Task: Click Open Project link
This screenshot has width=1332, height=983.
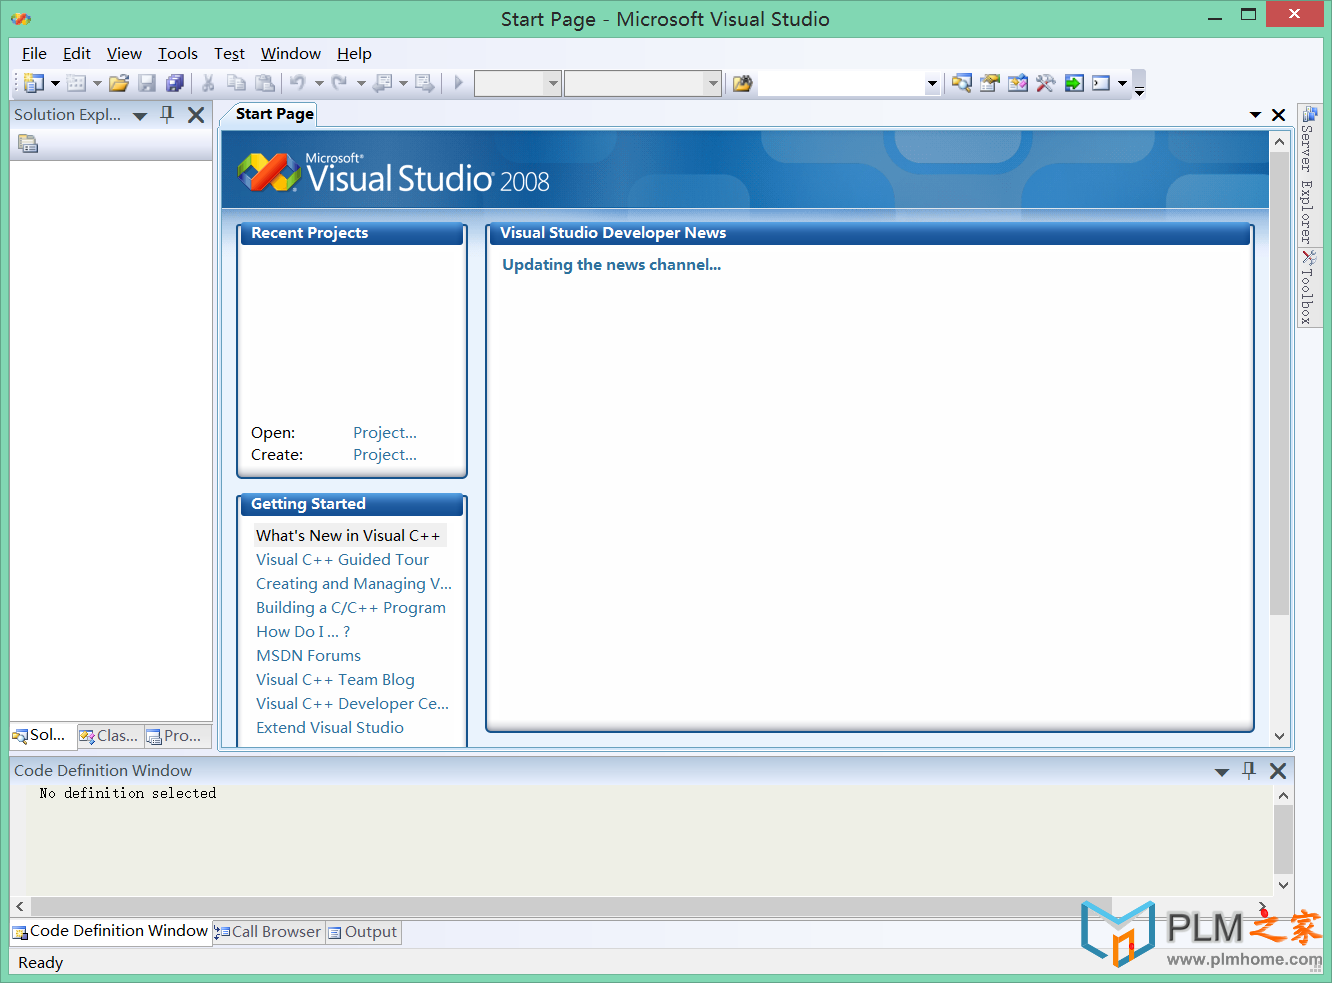Action: click(384, 432)
